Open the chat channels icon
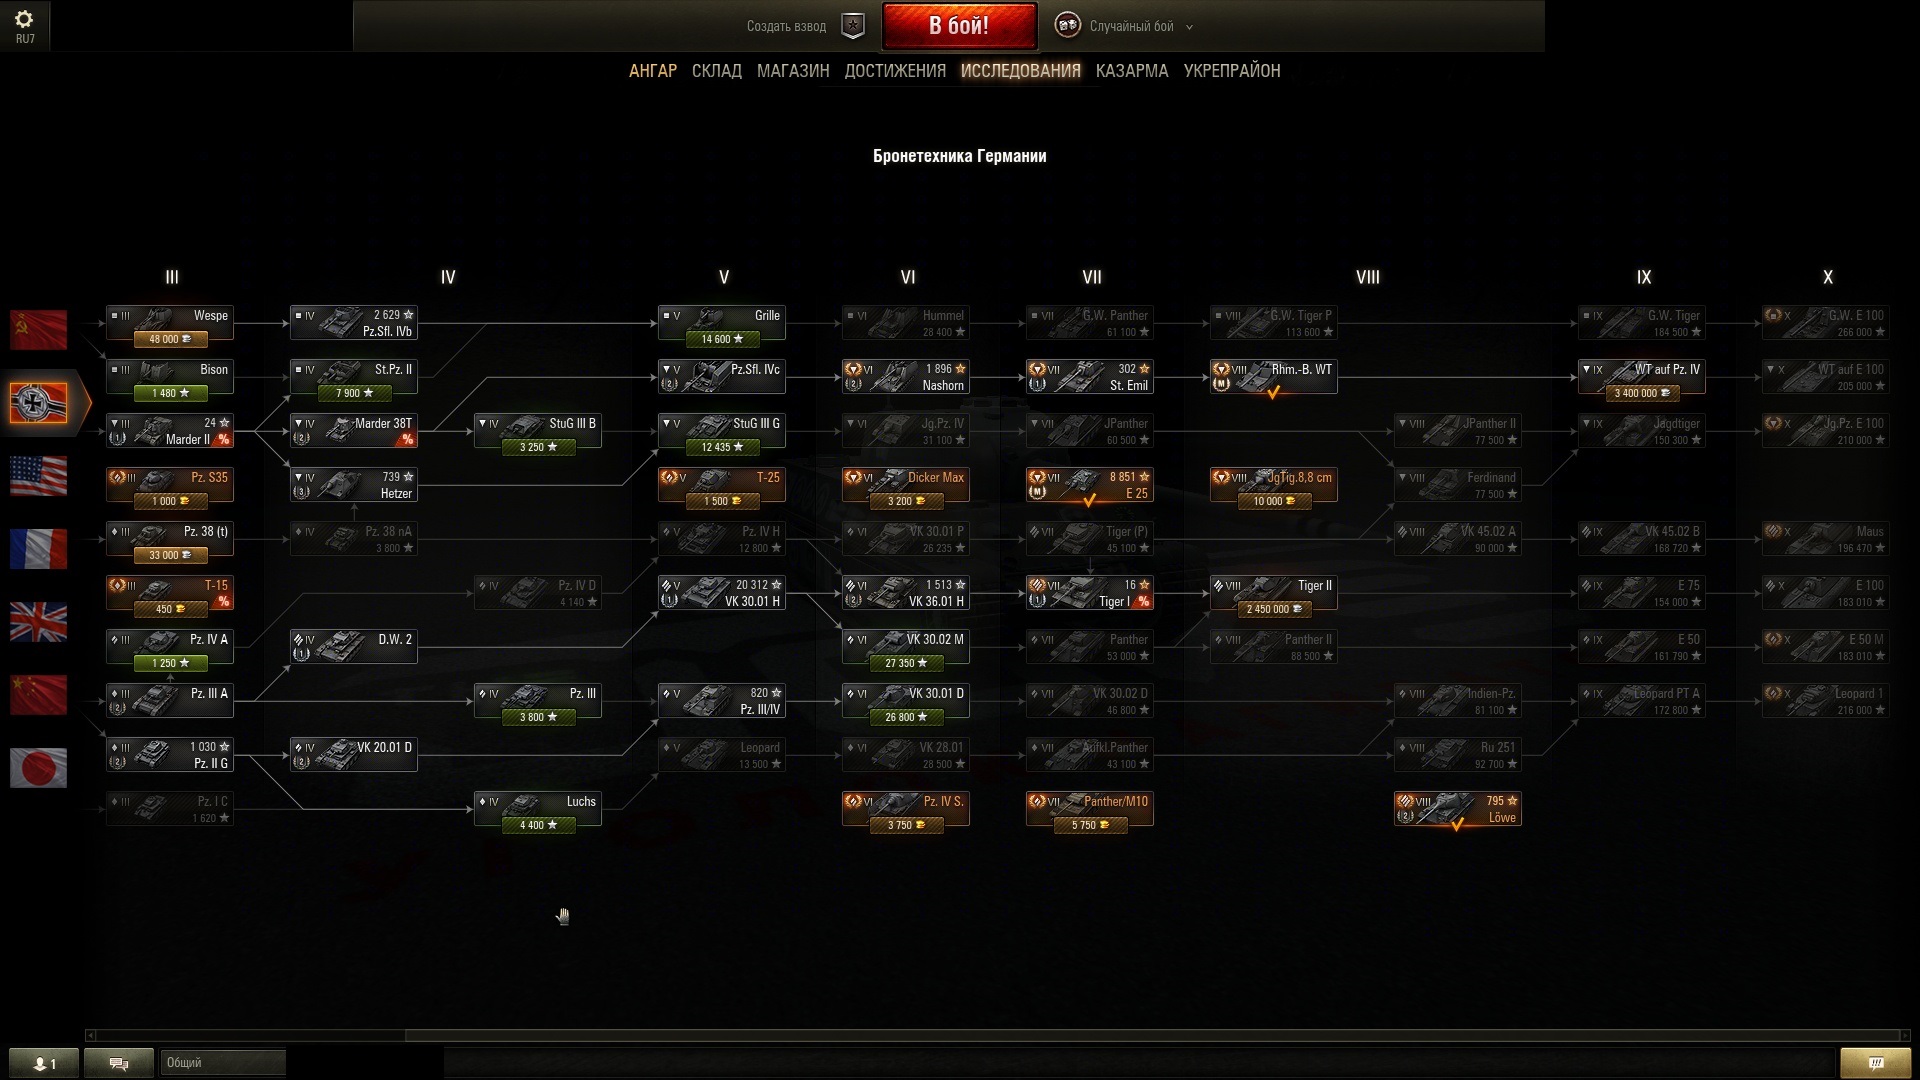Image resolution: width=1920 pixels, height=1080 pixels. coord(119,1063)
